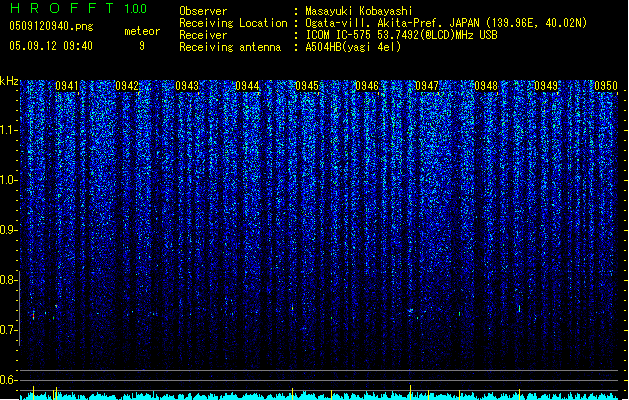Click the 0945 time marker
The image size is (629, 400).
point(307,86)
